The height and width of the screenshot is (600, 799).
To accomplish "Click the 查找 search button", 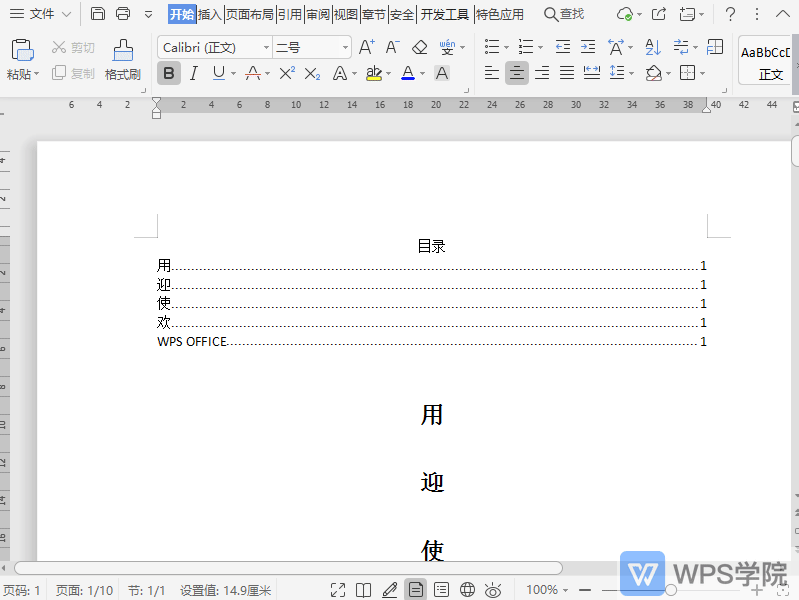I will (x=564, y=14).
